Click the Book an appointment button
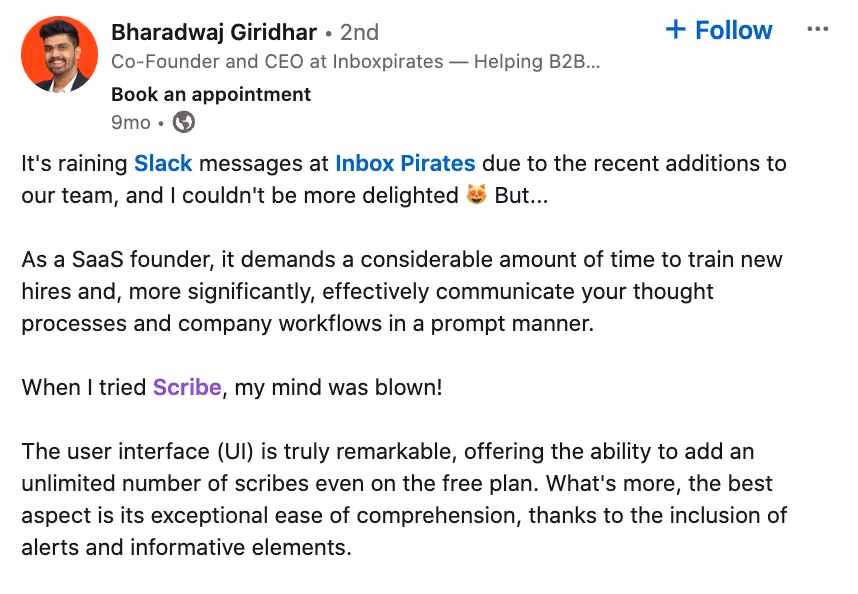Screen dimensions: 858x594 coord(211,94)
